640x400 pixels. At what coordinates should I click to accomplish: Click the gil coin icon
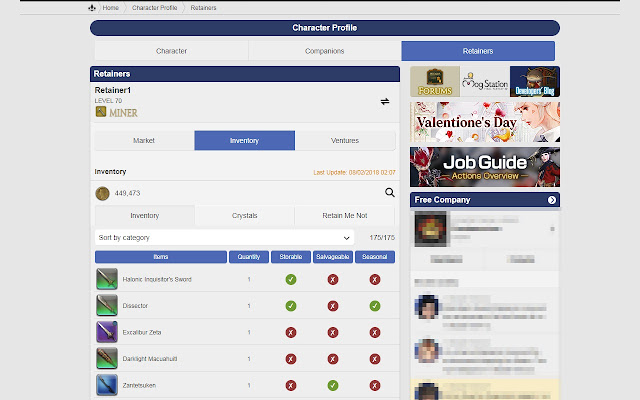[102, 193]
